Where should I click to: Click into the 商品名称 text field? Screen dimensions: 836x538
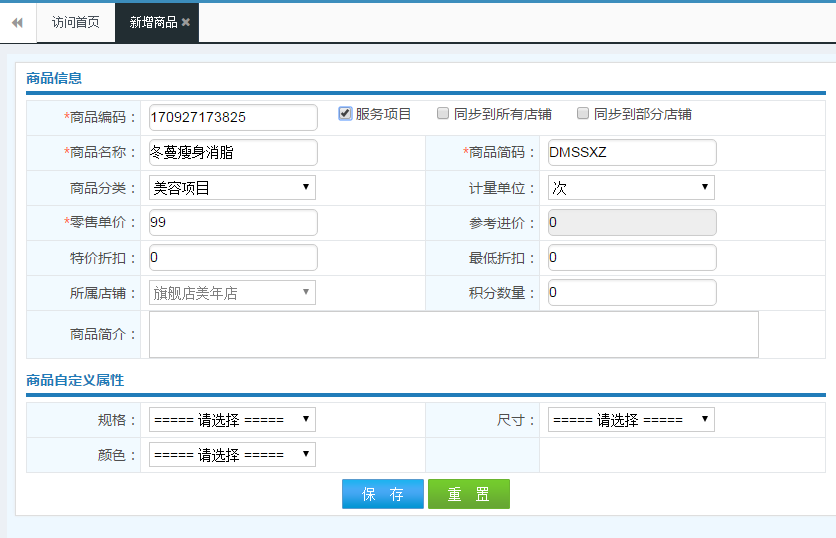[232, 152]
